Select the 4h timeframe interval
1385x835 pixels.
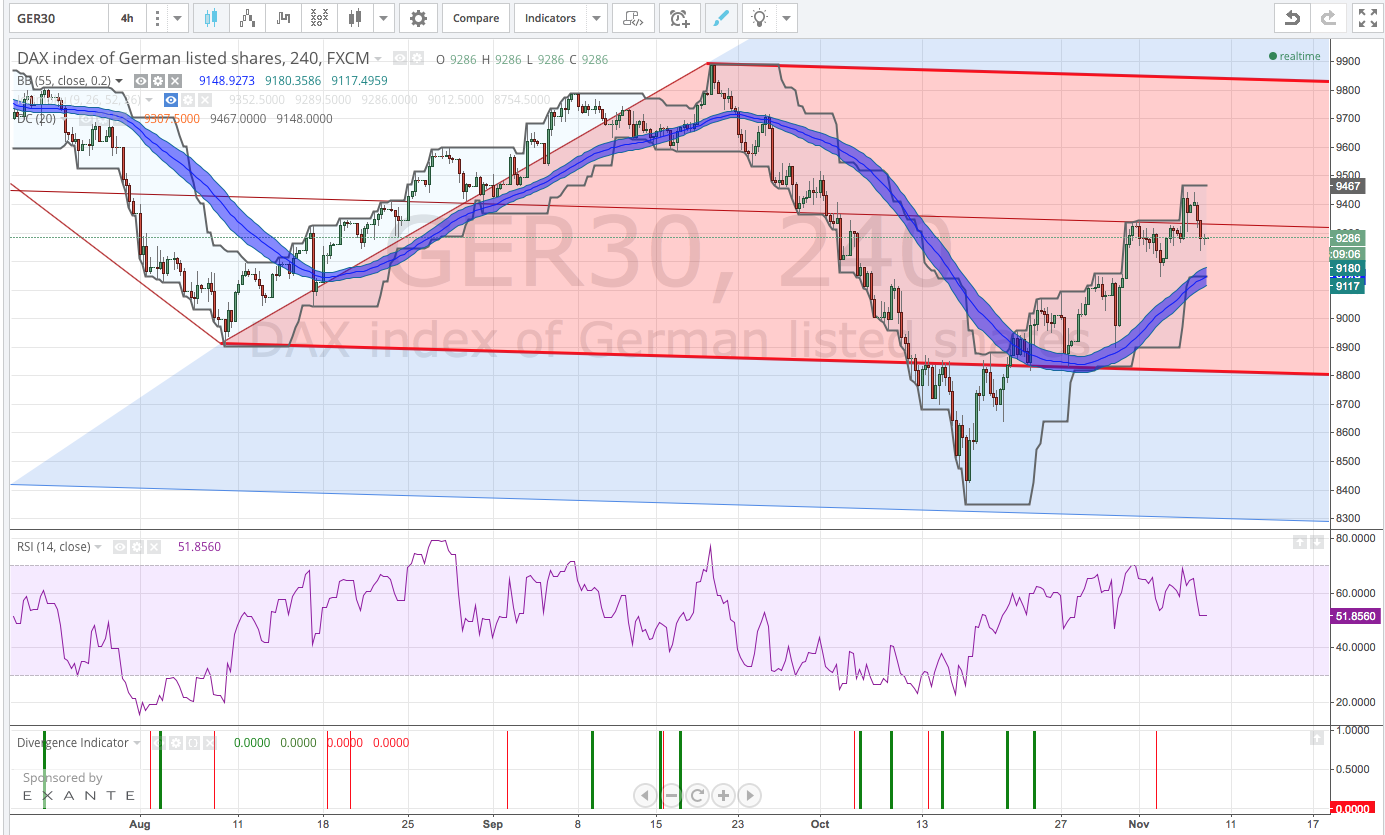click(x=127, y=18)
